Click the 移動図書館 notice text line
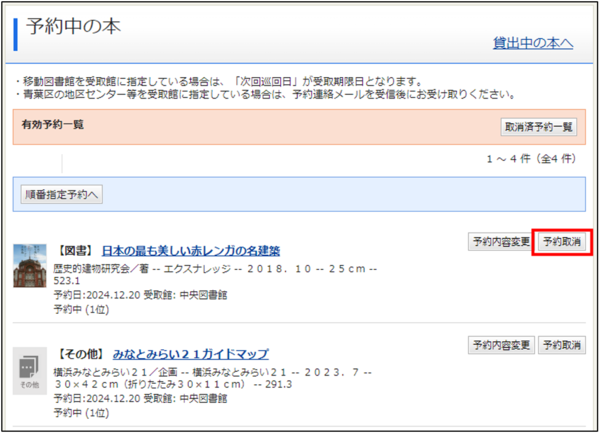600x433 pixels. click(x=218, y=81)
